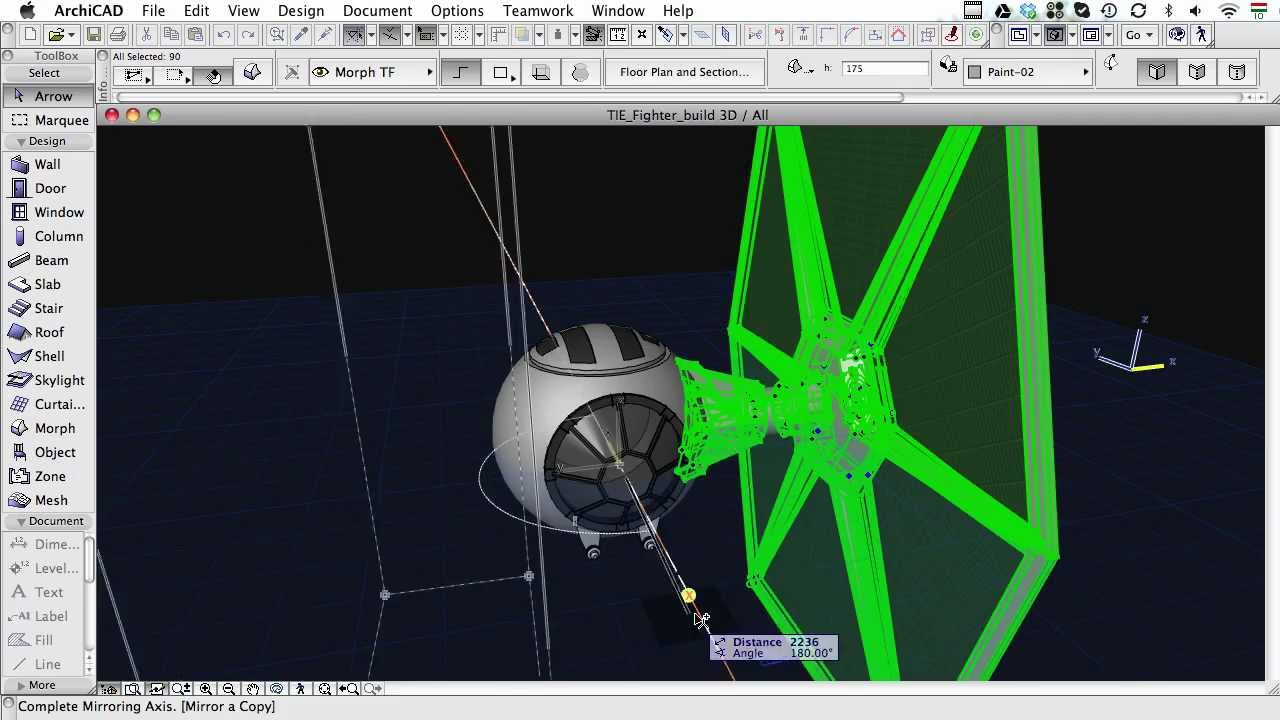Toggle Morph TF layer eye visibility

pos(320,72)
